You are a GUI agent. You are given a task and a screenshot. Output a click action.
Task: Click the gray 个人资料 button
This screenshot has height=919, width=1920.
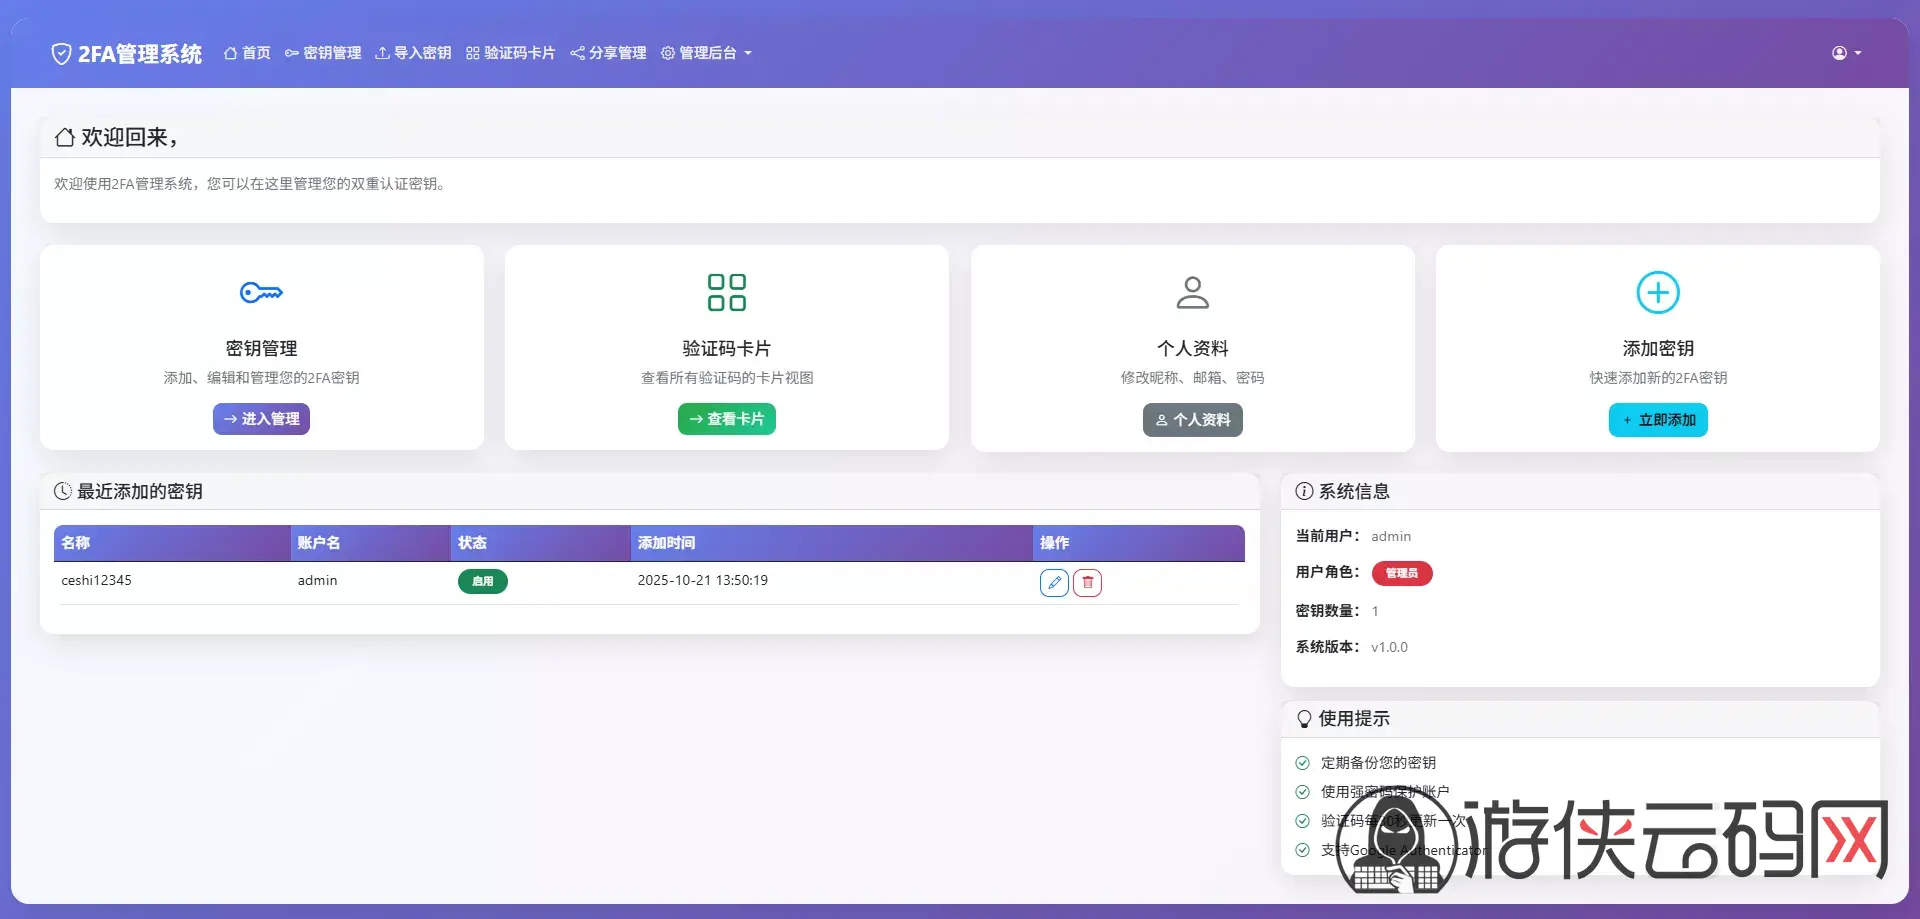click(x=1192, y=420)
